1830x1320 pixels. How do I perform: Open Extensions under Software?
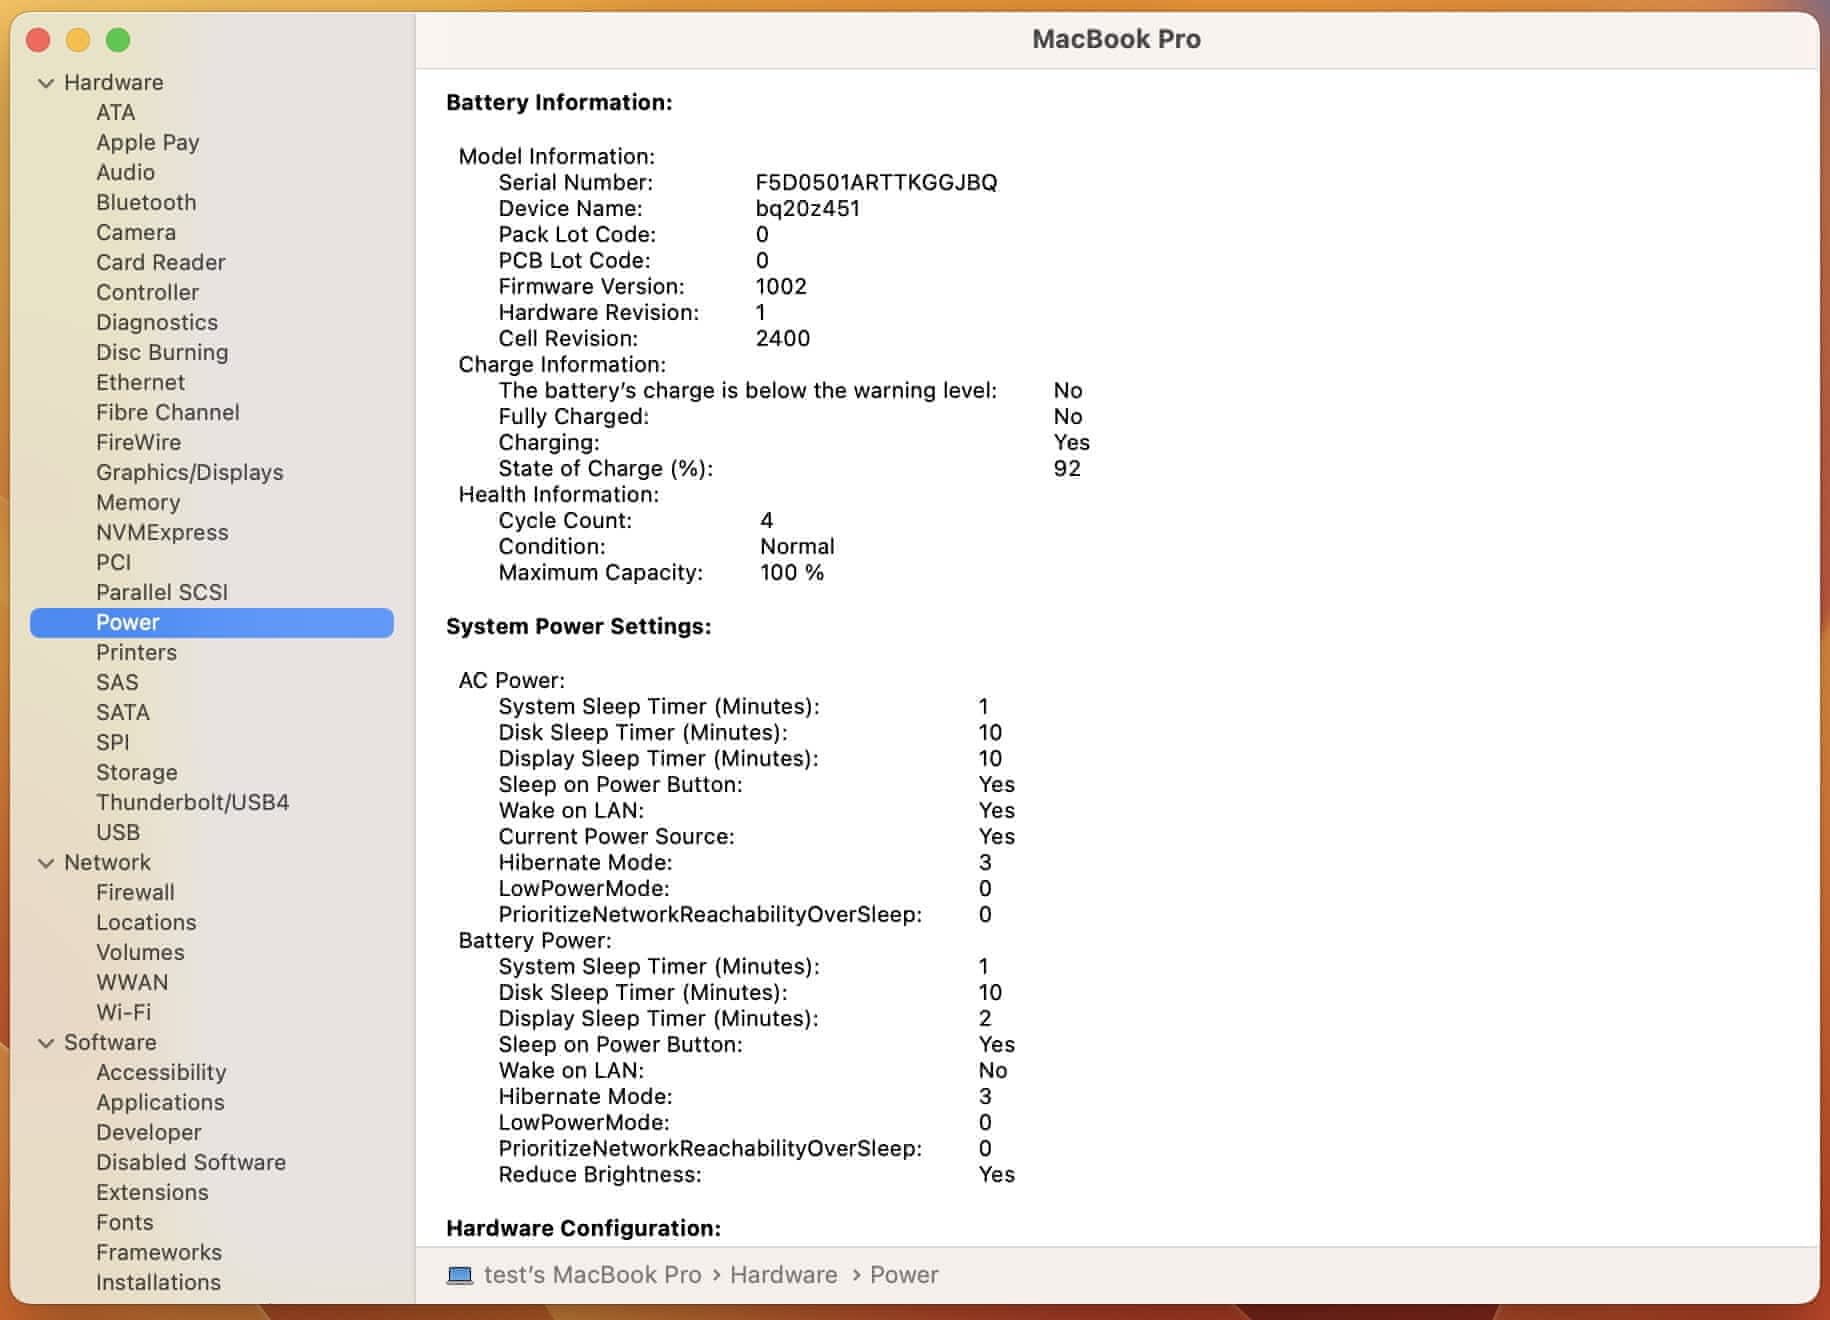tap(152, 1192)
